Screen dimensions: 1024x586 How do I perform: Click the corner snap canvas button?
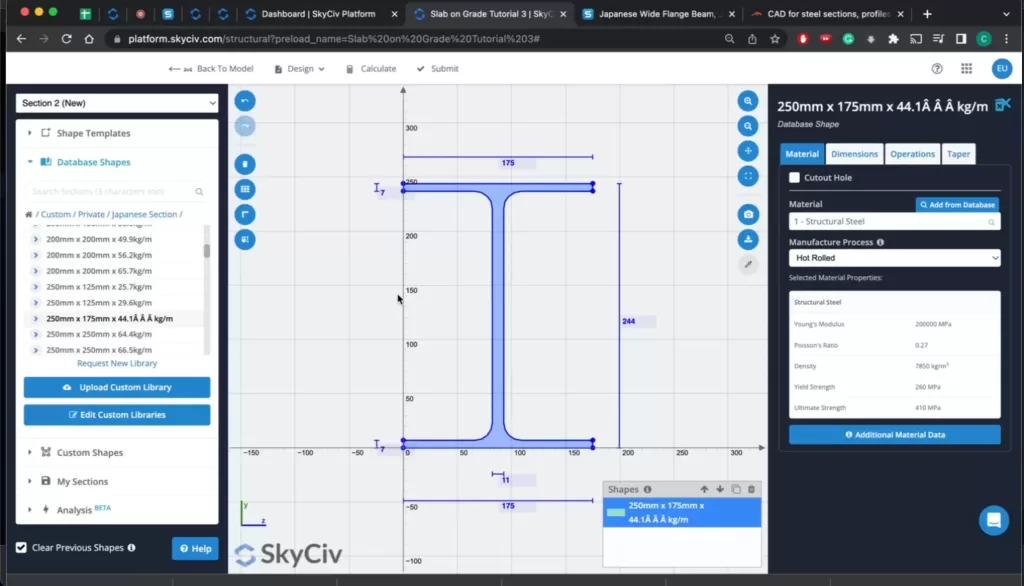(245, 214)
